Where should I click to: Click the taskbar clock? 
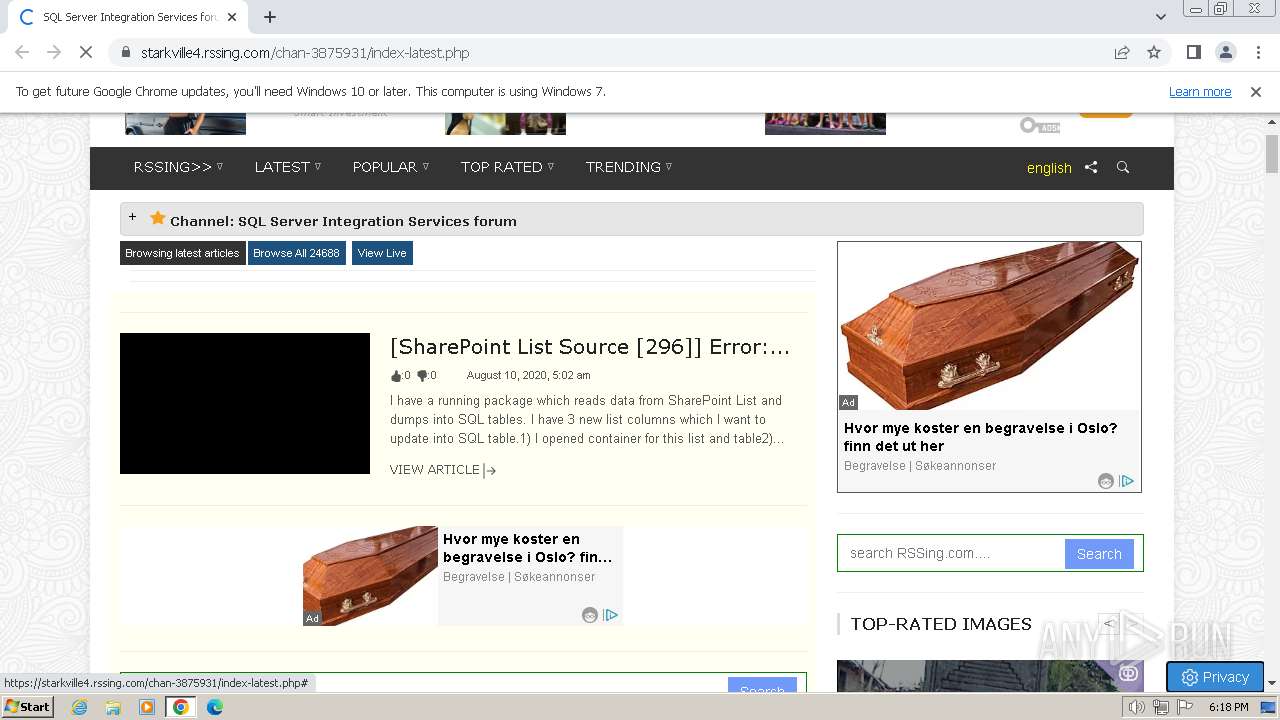tap(1228, 707)
